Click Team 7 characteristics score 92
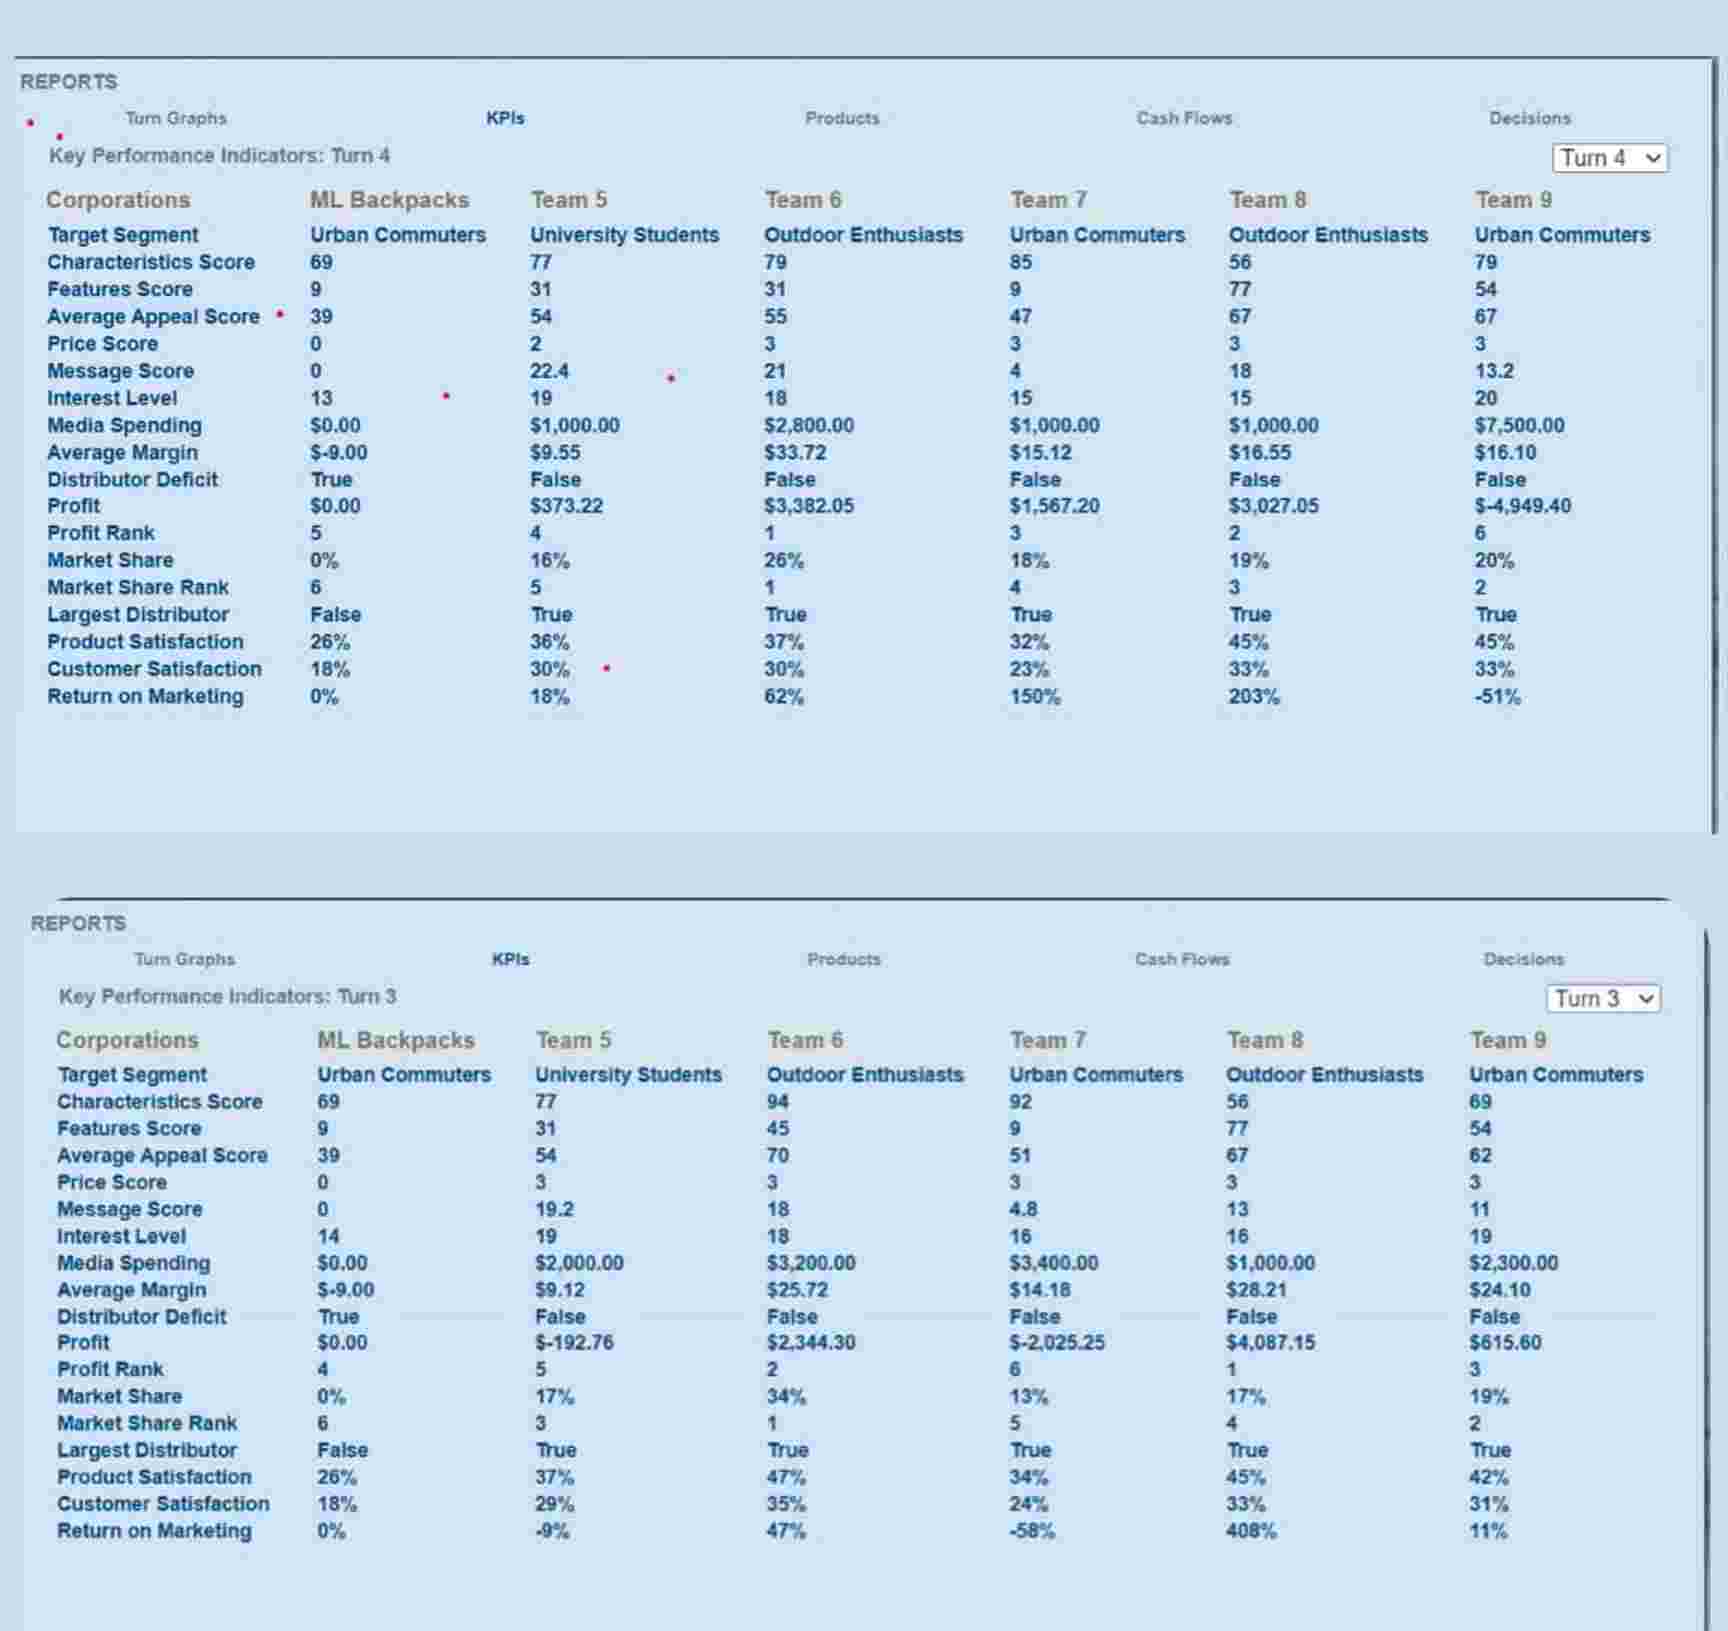1728x1631 pixels. click(1020, 1101)
